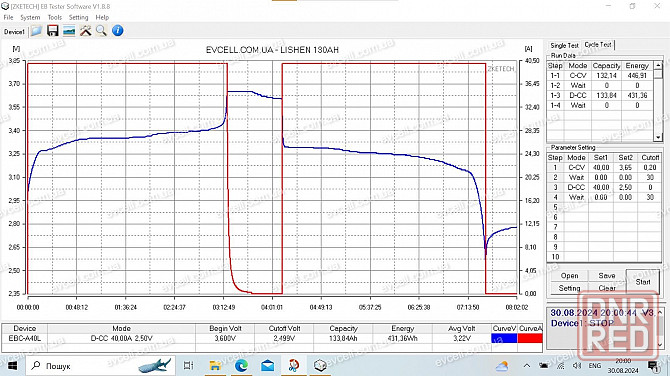Select Run Data row 1-1 C-CV
The image size is (670, 376).
pyautogui.click(x=599, y=76)
